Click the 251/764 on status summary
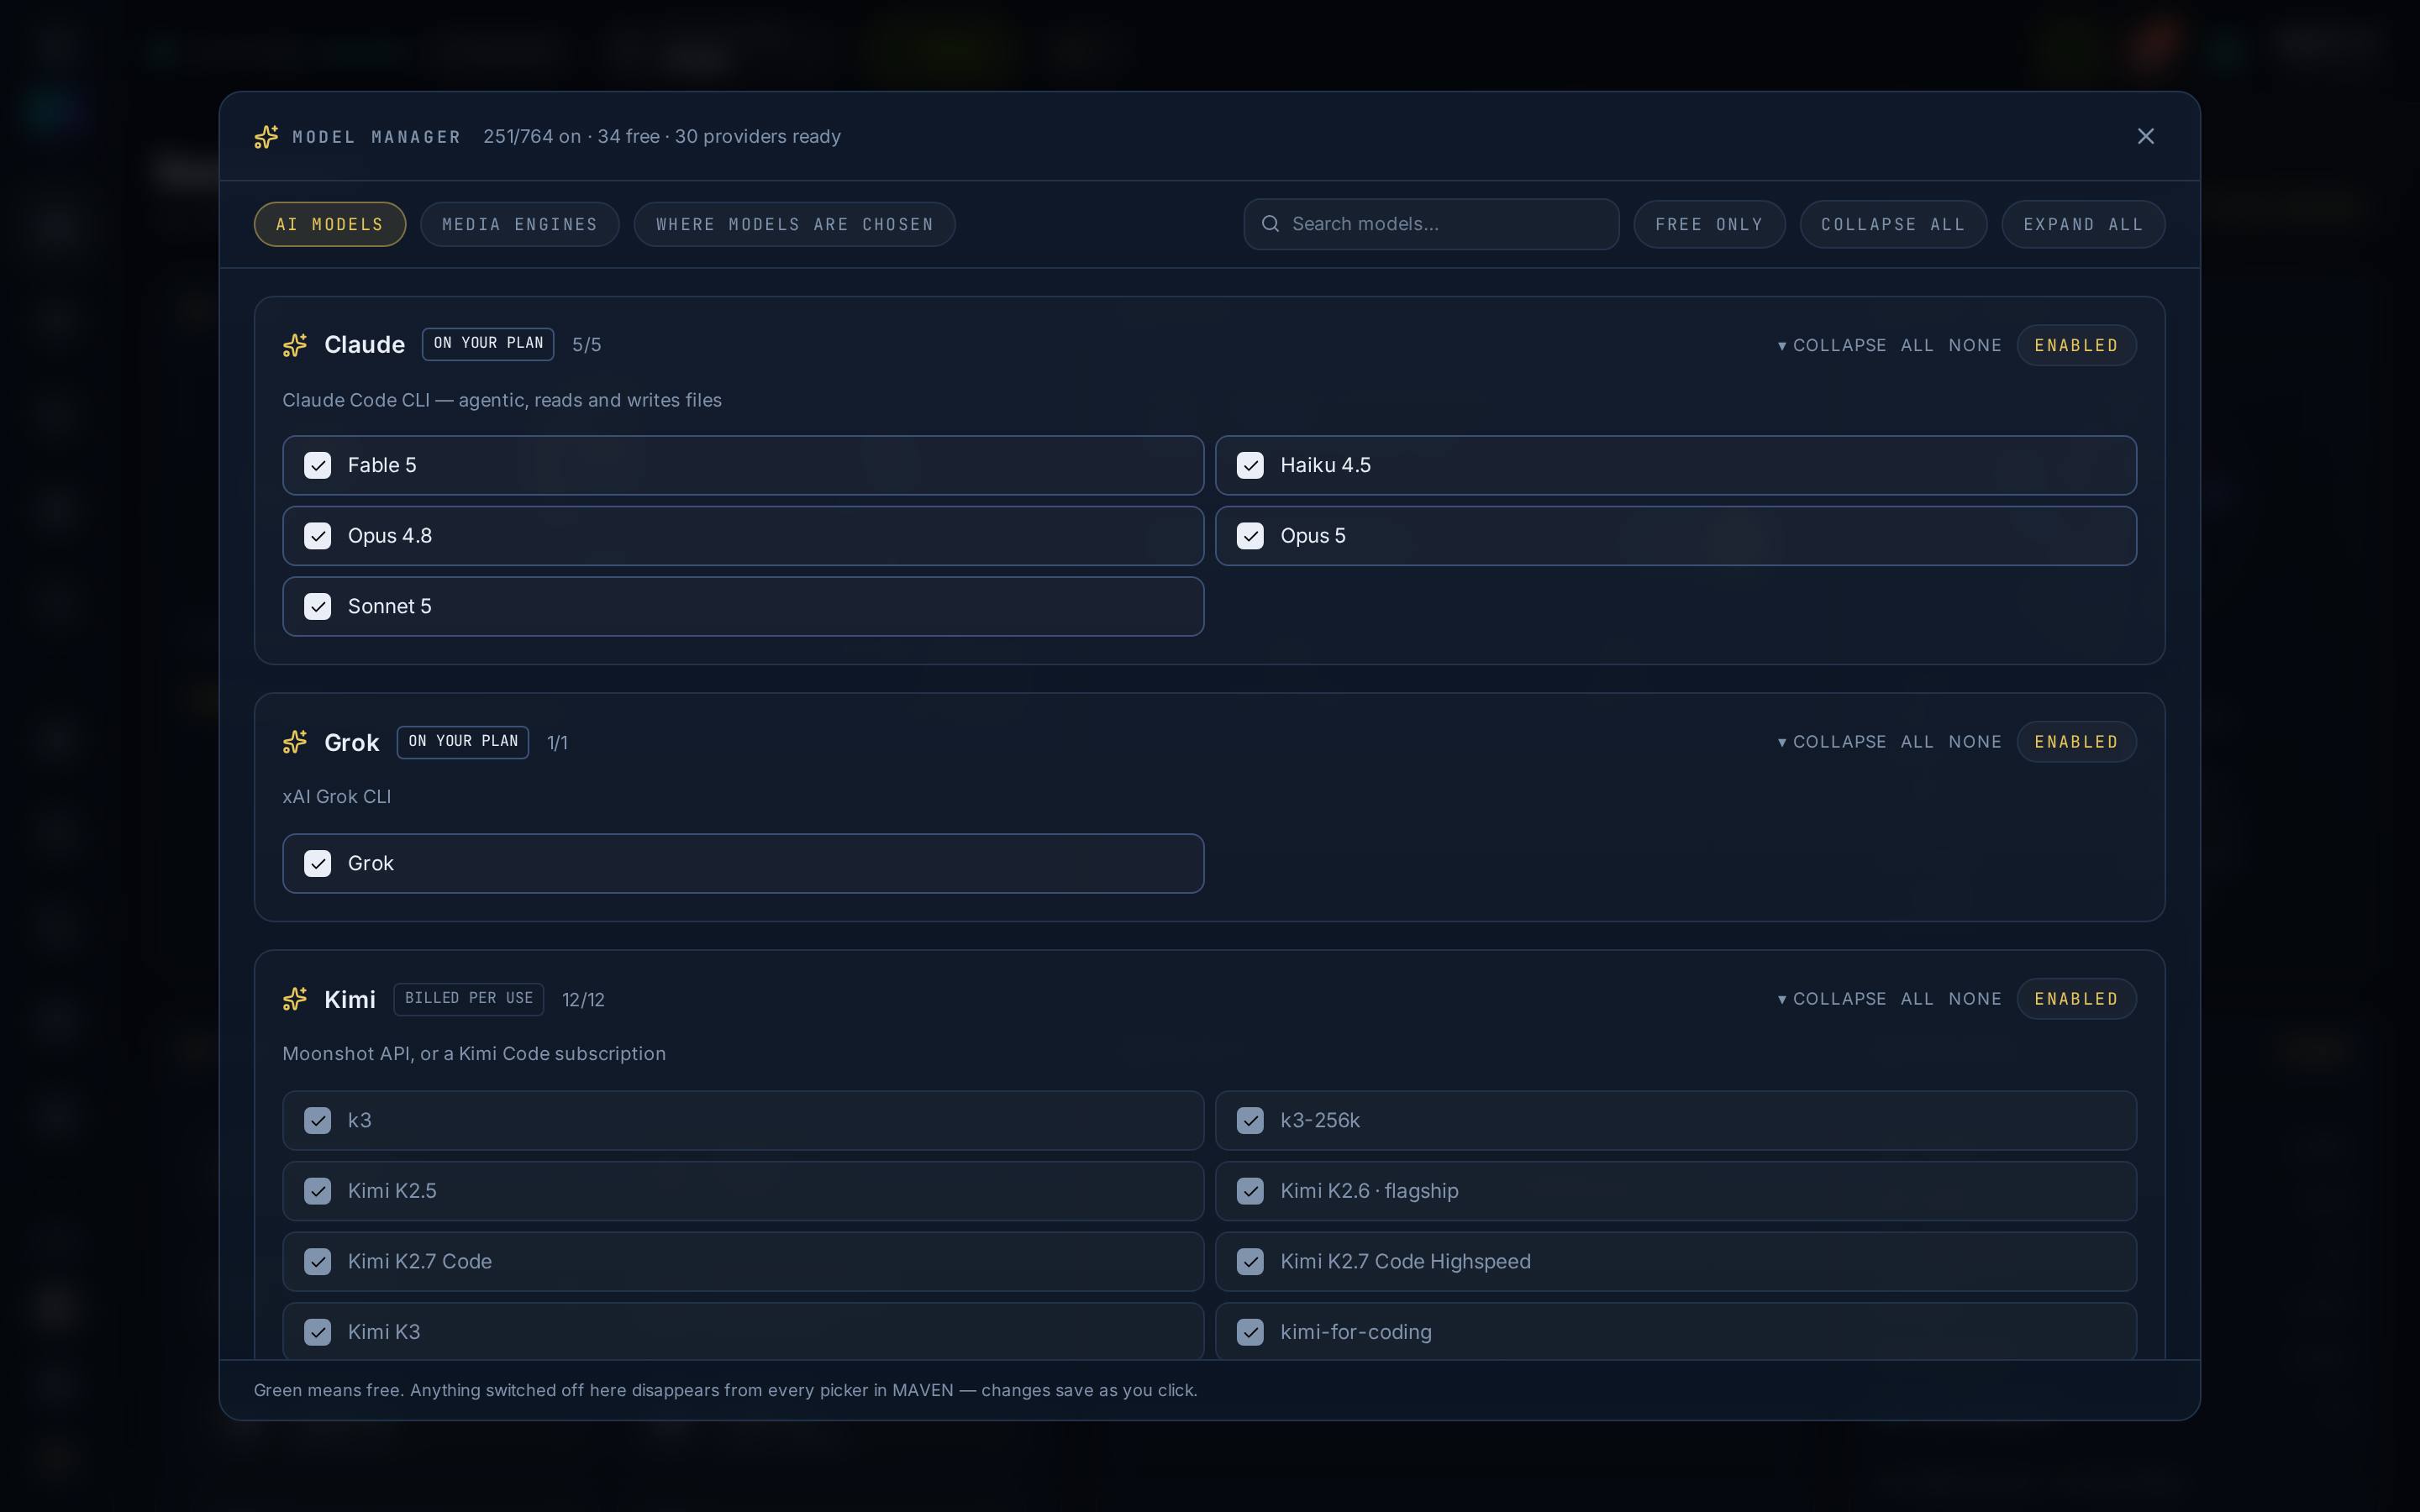 (662, 136)
